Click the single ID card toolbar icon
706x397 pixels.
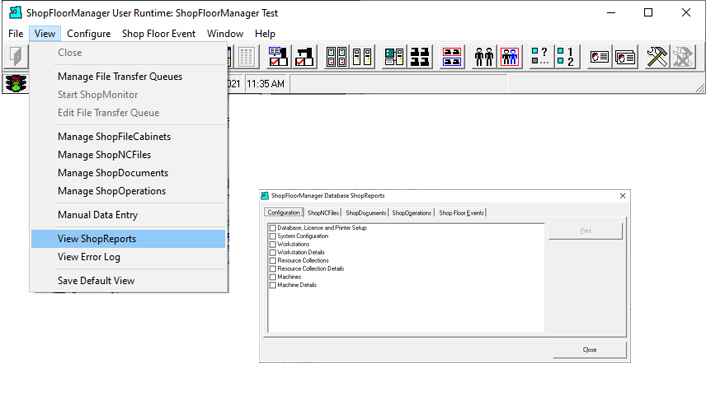point(599,57)
